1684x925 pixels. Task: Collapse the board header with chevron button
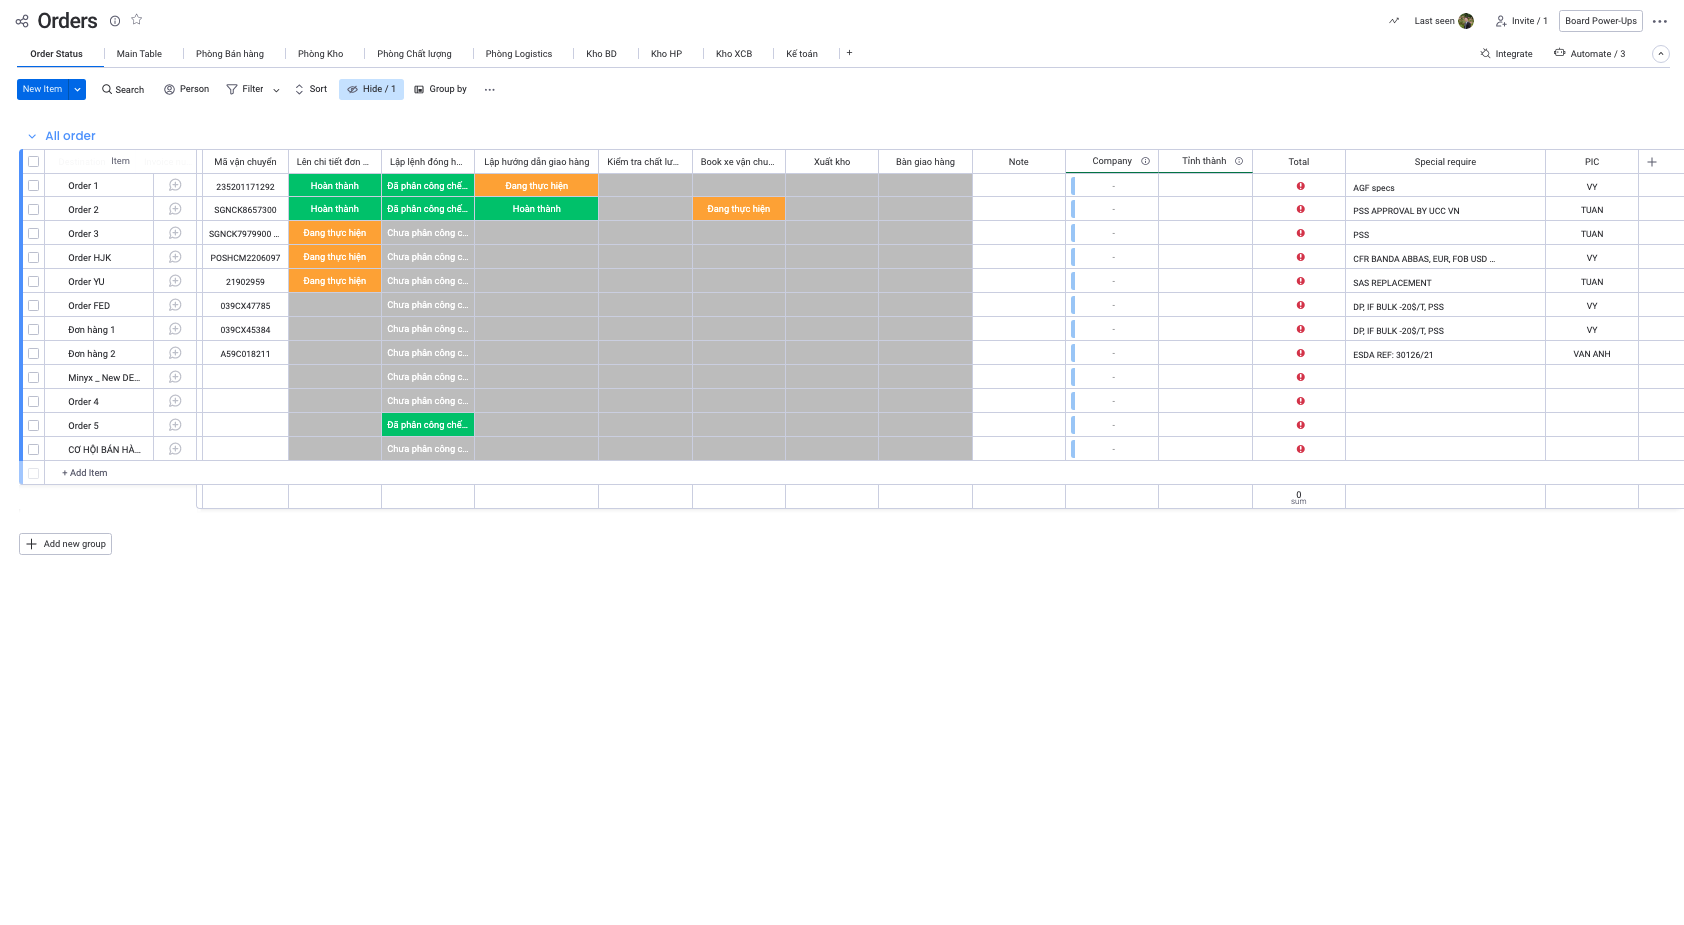pyautogui.click(x=1661, y=54)
